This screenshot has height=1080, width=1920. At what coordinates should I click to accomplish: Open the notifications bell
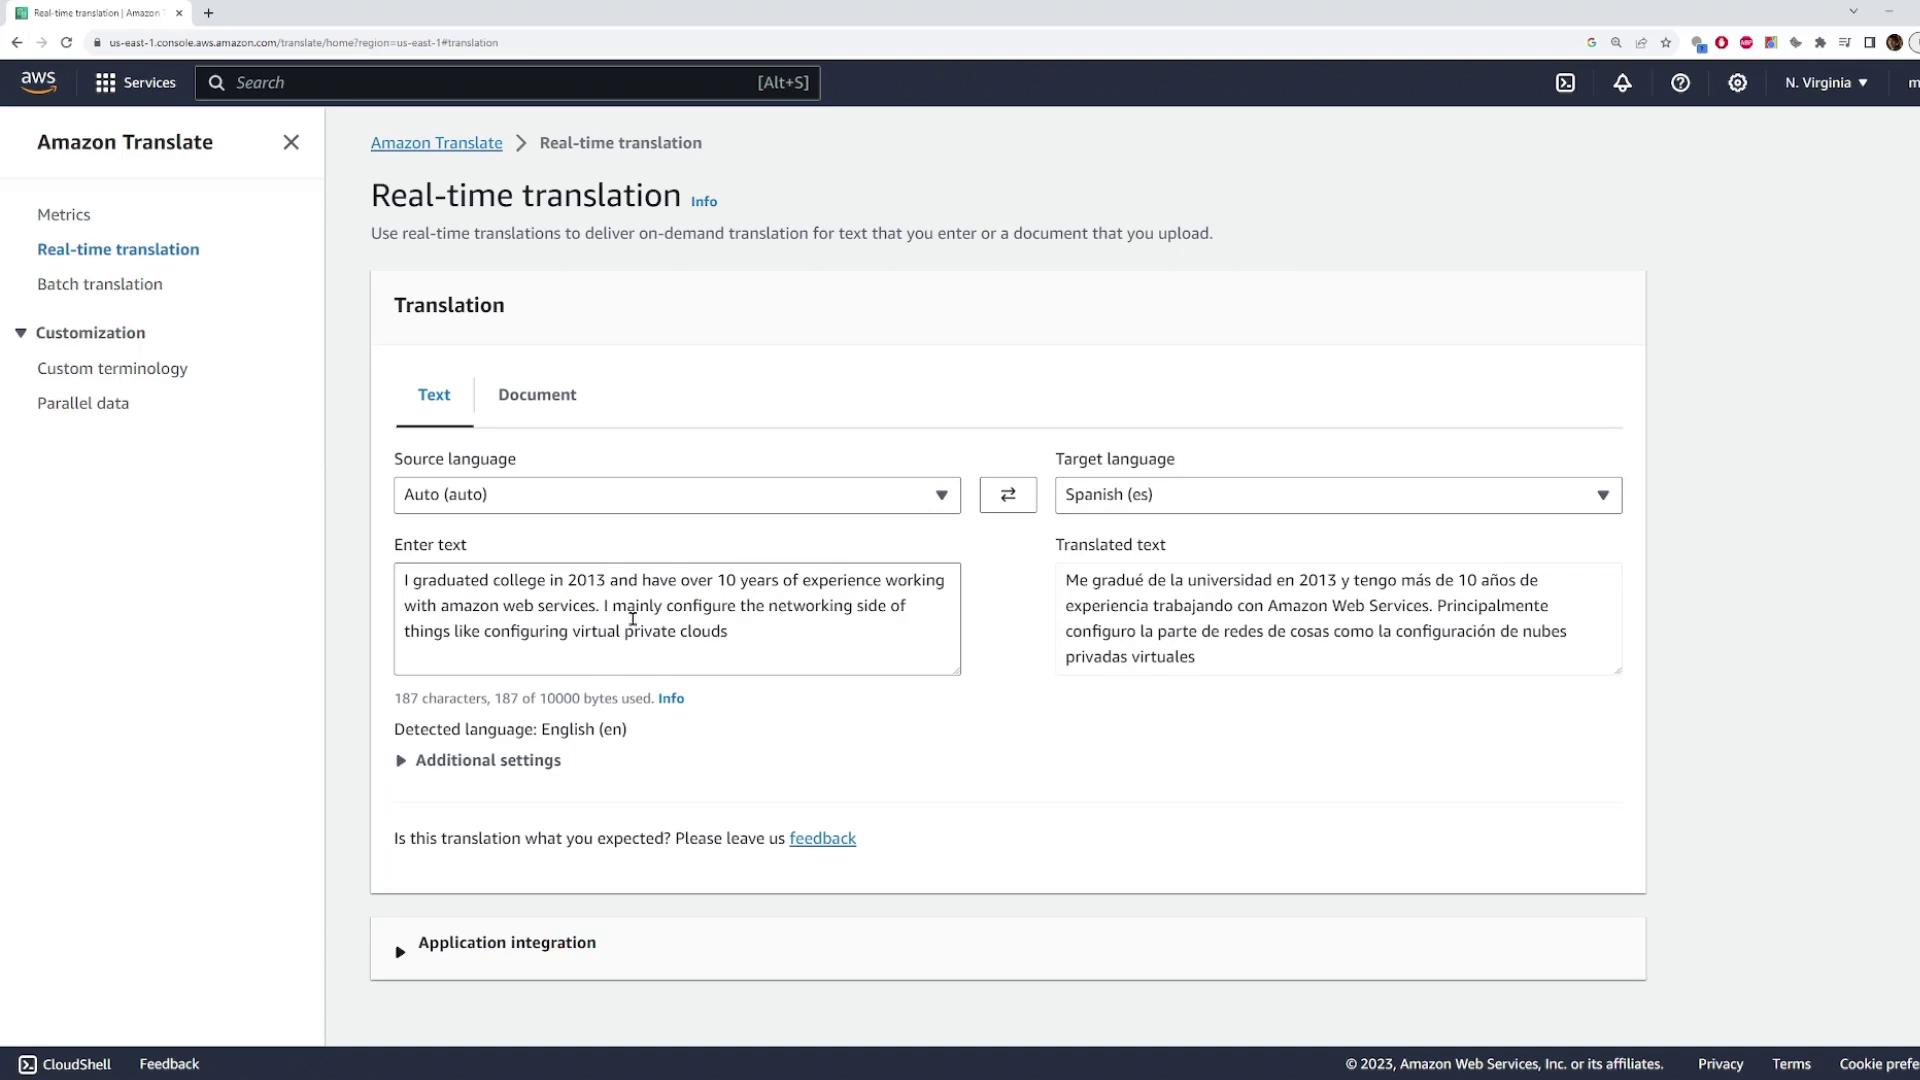pos(1622,83)
